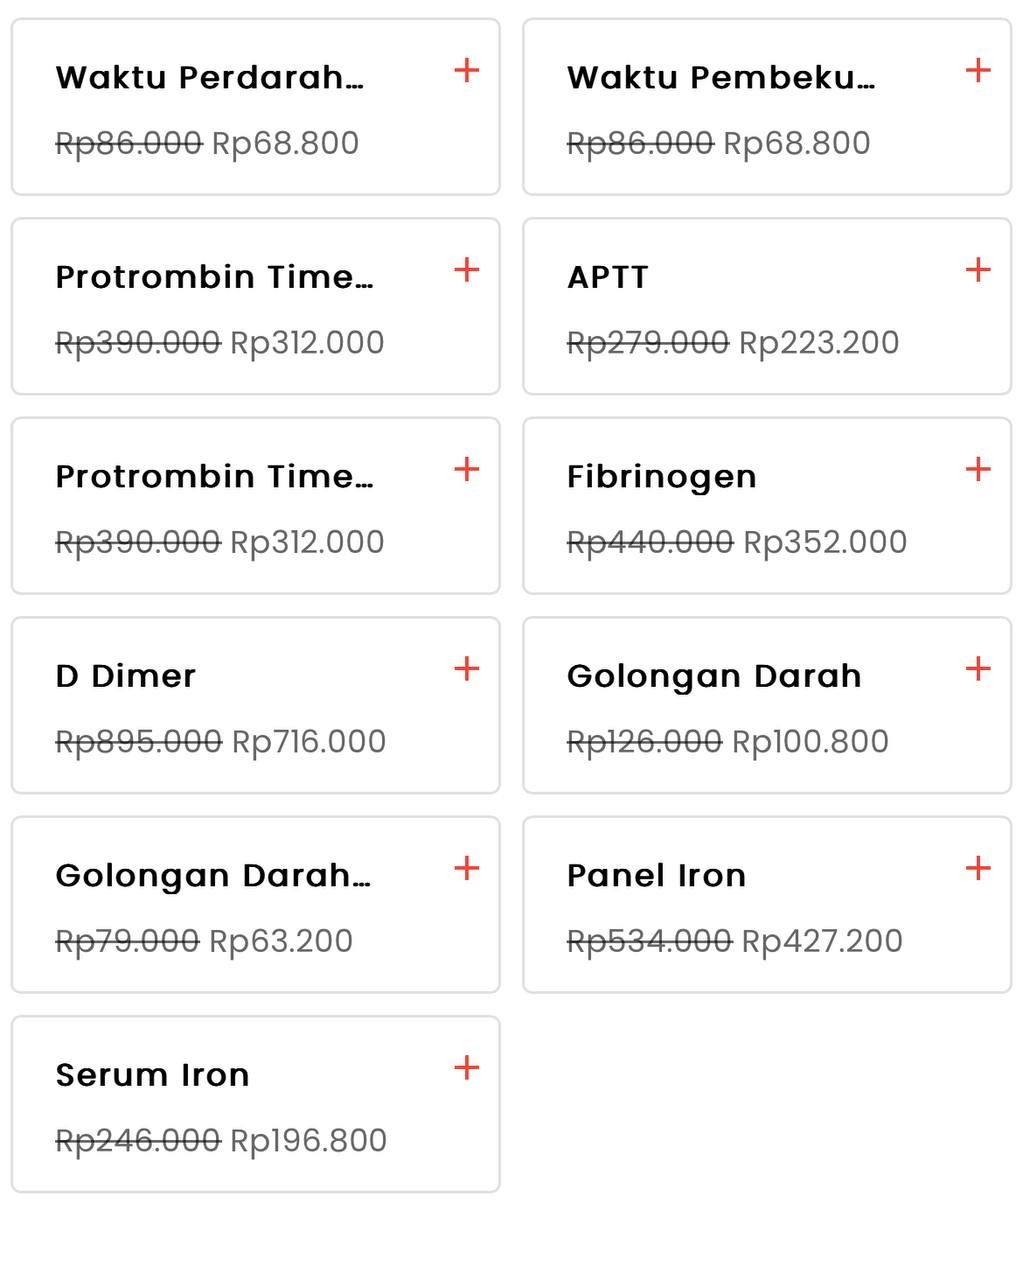This screenshot has width=1023, height=1280.
Task: Add Waktu Perdarahan test with plus icon
Action: [x=467, y=70]
